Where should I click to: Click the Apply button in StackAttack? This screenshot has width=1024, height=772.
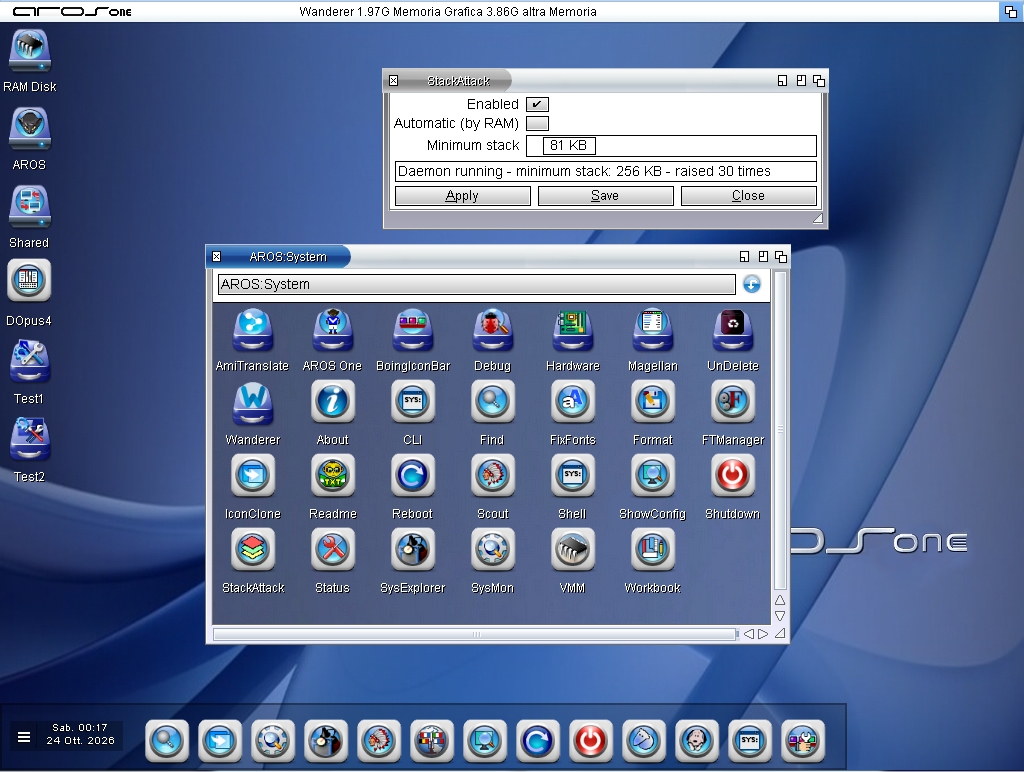[462, 196]
